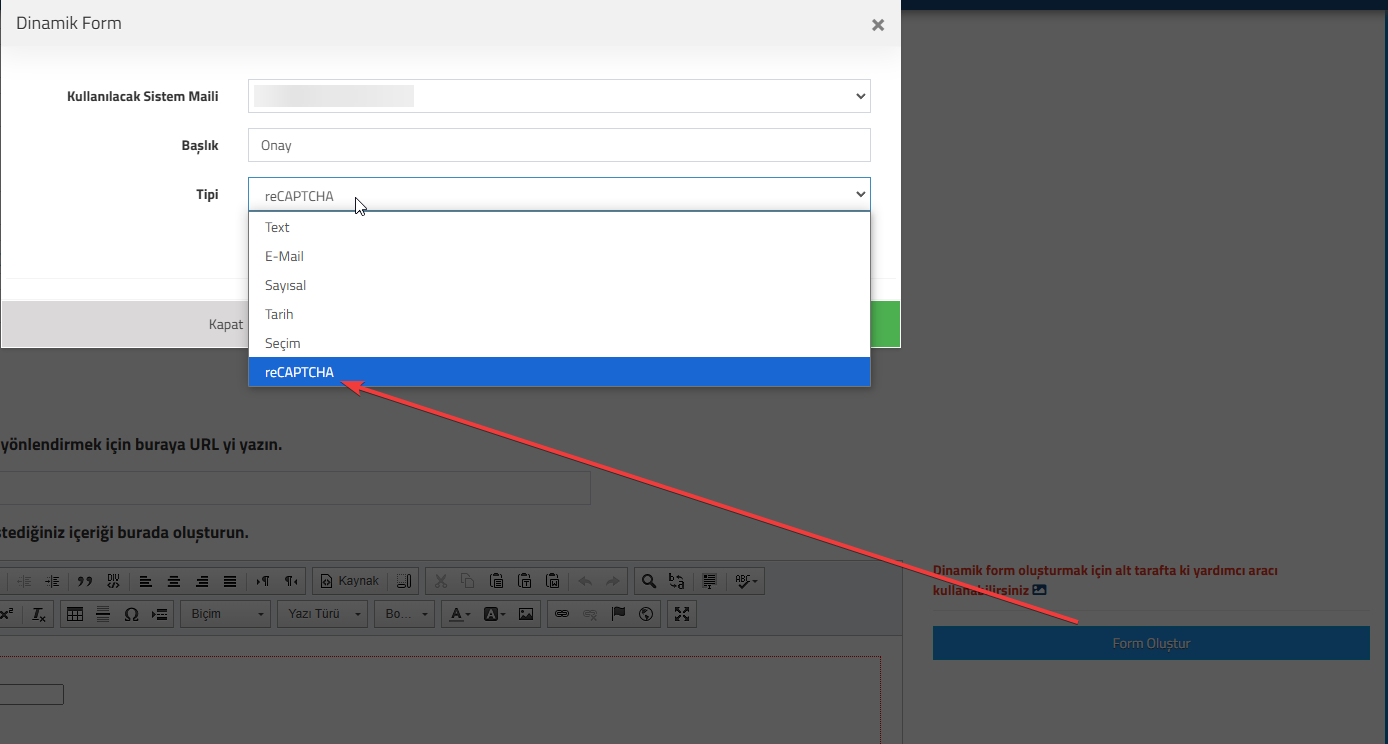
Task: Open the background color picker
Action: pyautogui.click(x=495, y=614)
